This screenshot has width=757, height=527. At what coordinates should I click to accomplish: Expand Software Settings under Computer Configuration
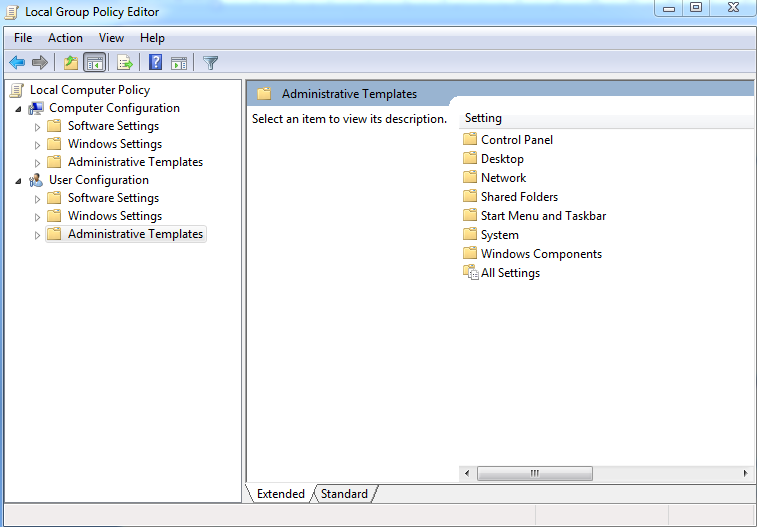point(37,127)
